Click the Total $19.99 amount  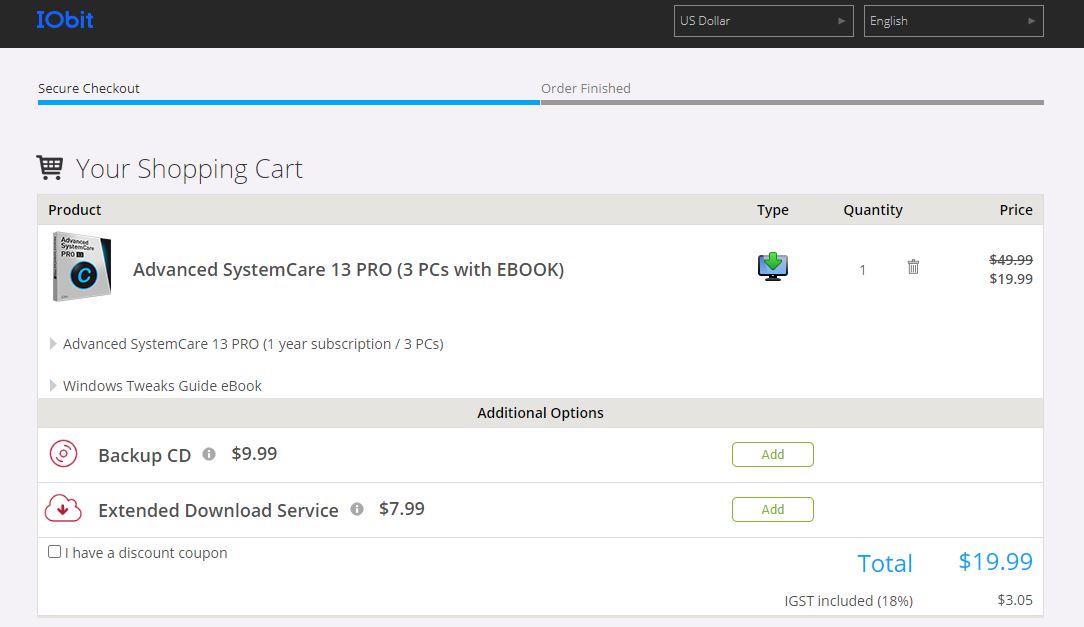pyautogui.click(x=996, y=561)
